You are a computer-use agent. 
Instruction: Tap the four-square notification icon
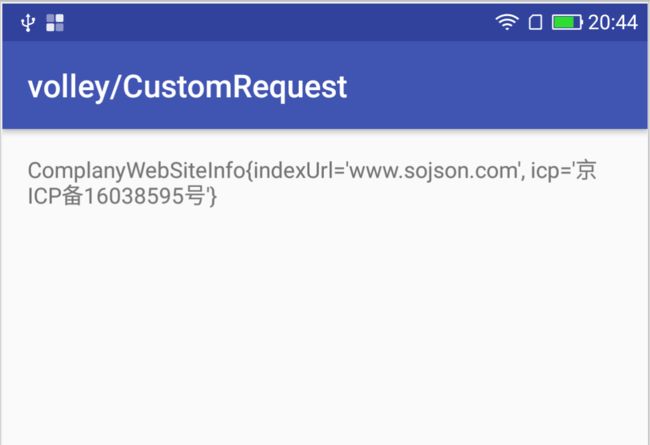(x=55, y=23)
